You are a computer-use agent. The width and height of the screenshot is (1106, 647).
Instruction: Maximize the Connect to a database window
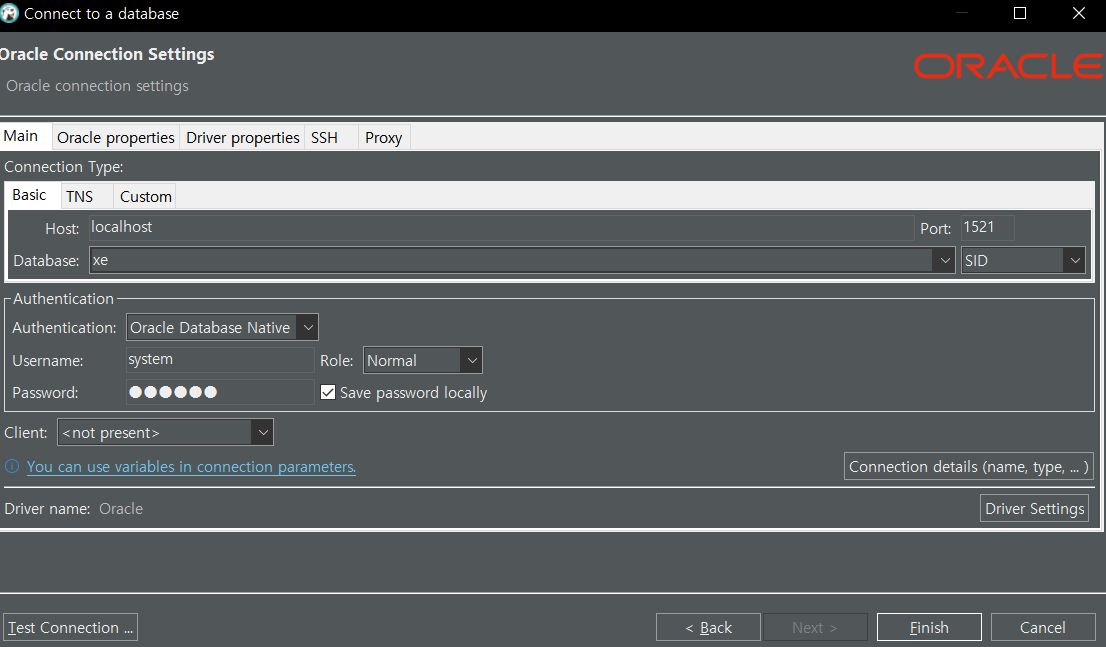[x=1020, y=13]
